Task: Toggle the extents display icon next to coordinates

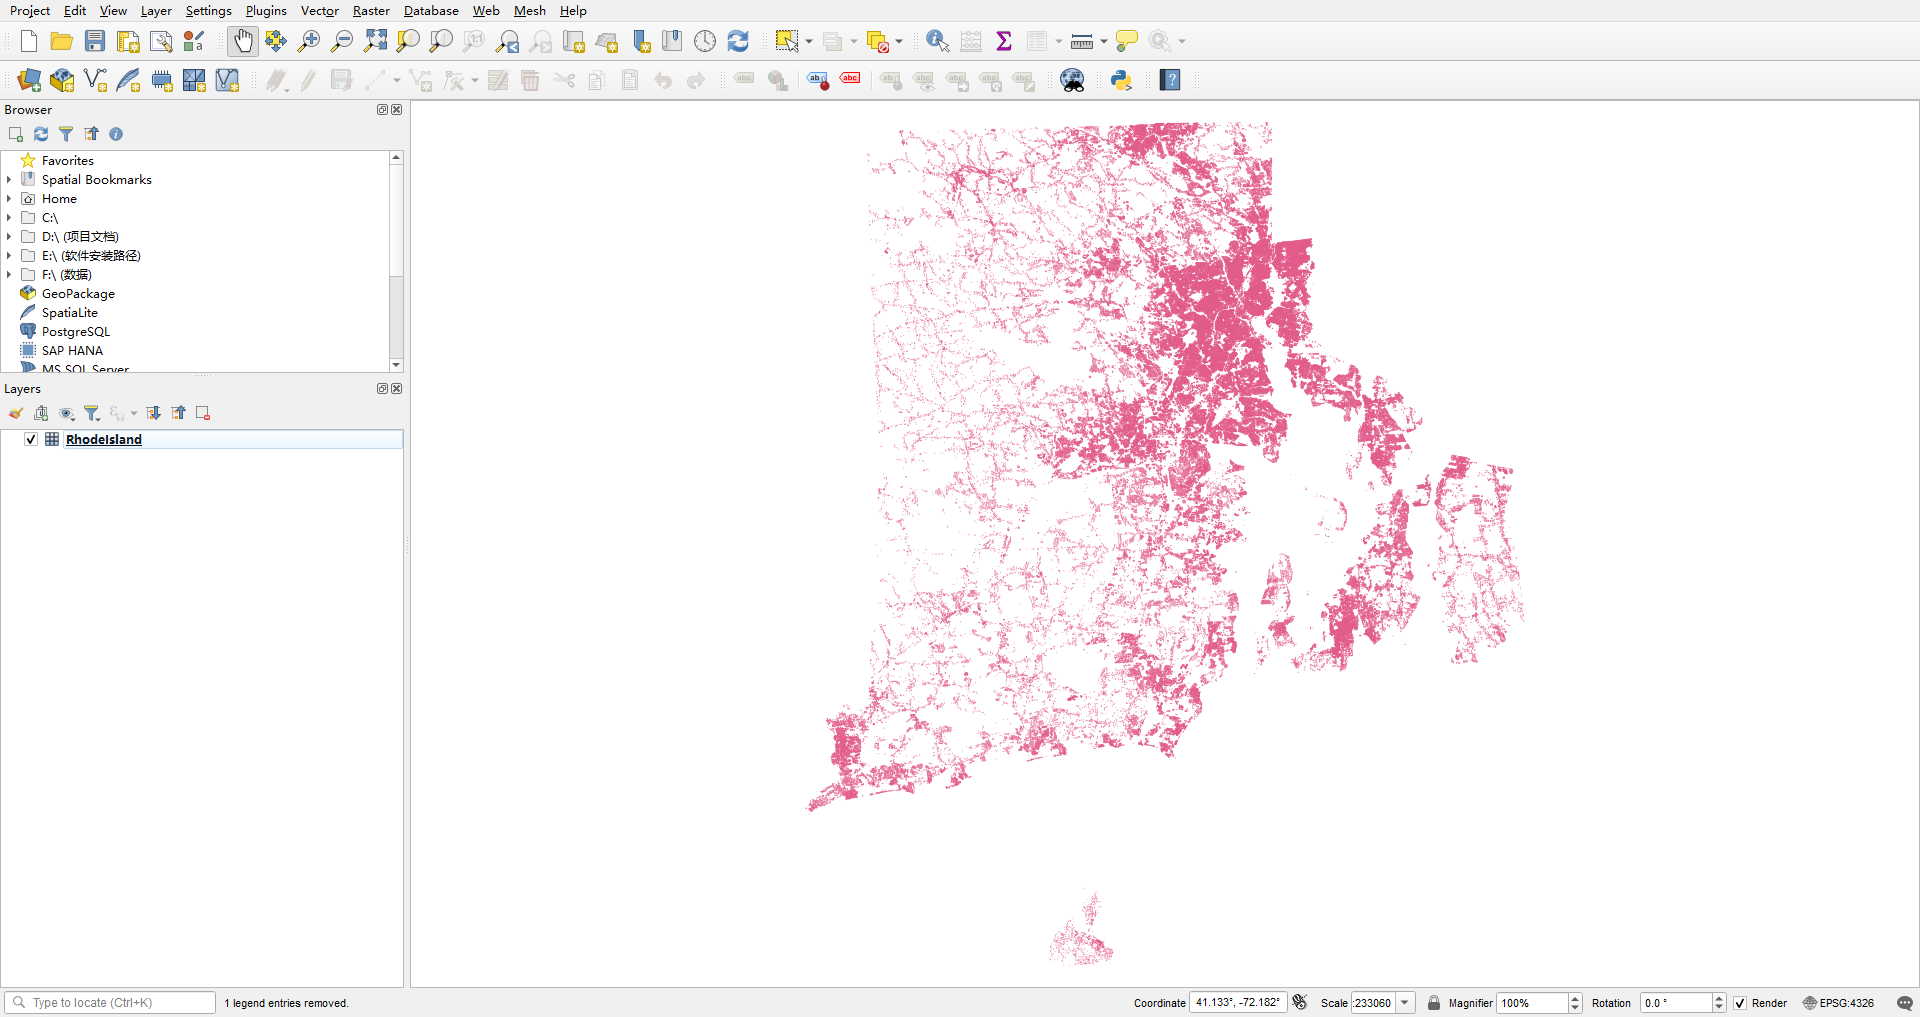Action: coord(1300,1002)
